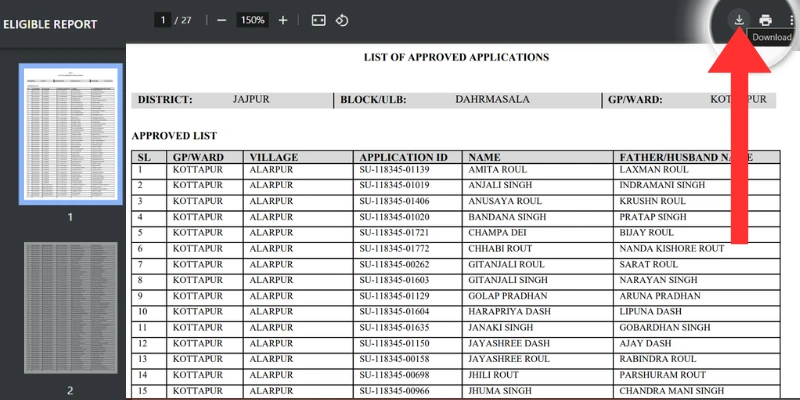Click the ELIGIBLE REPORT document title
Image resolution: width=800 pixels, height=400 pixels.
(x=50, y=24)
